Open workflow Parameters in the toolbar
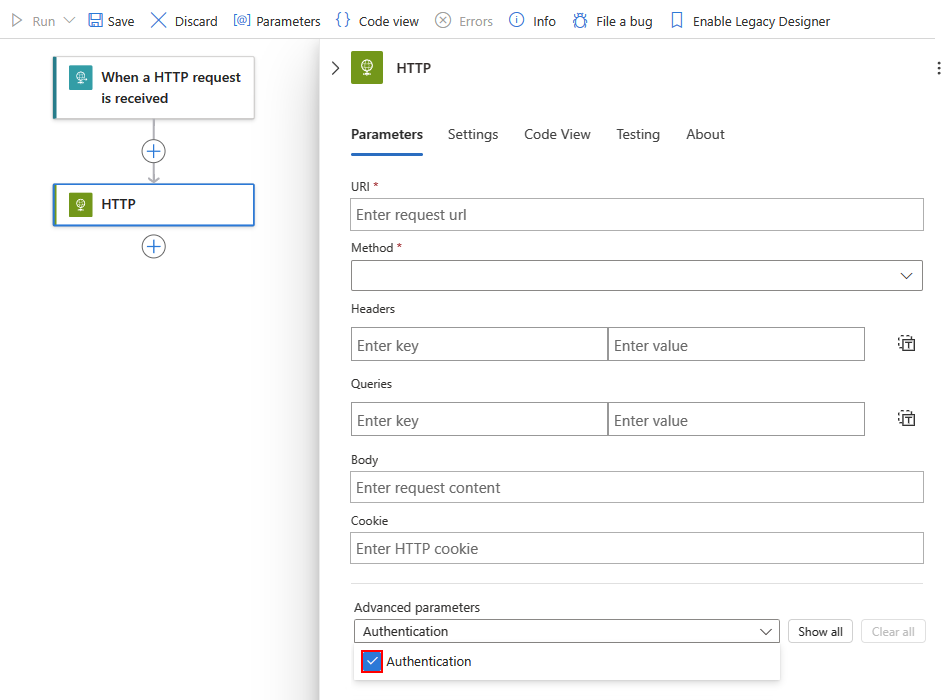 click(x=277, y=21)
